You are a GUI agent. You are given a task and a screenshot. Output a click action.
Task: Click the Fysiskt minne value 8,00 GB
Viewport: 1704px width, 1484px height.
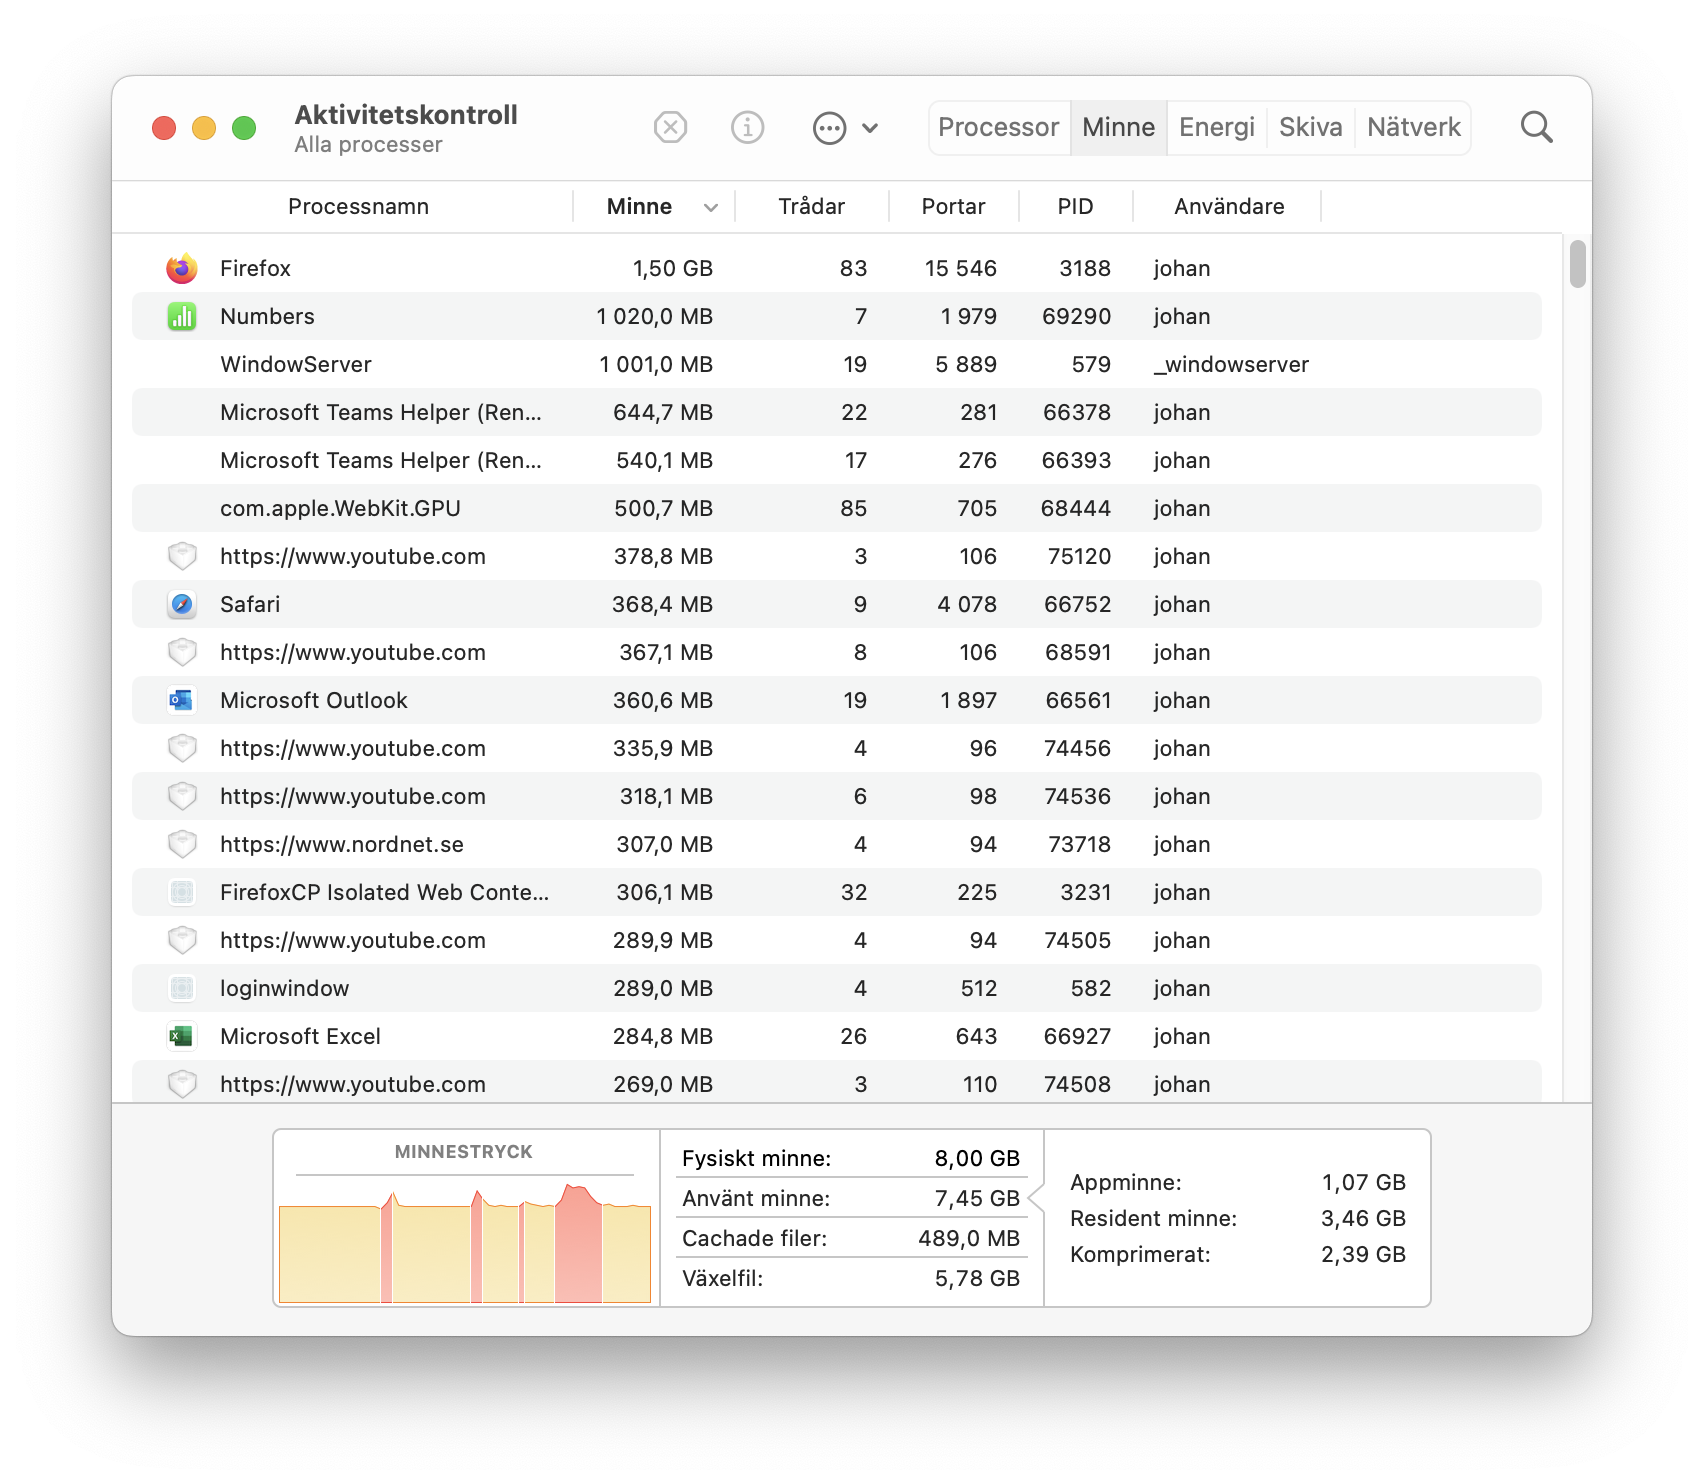click(977, 1158)
